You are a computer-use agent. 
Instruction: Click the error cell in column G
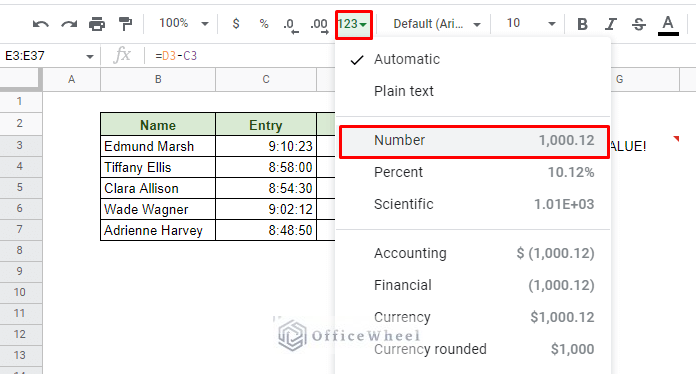(x=645, y=146)
